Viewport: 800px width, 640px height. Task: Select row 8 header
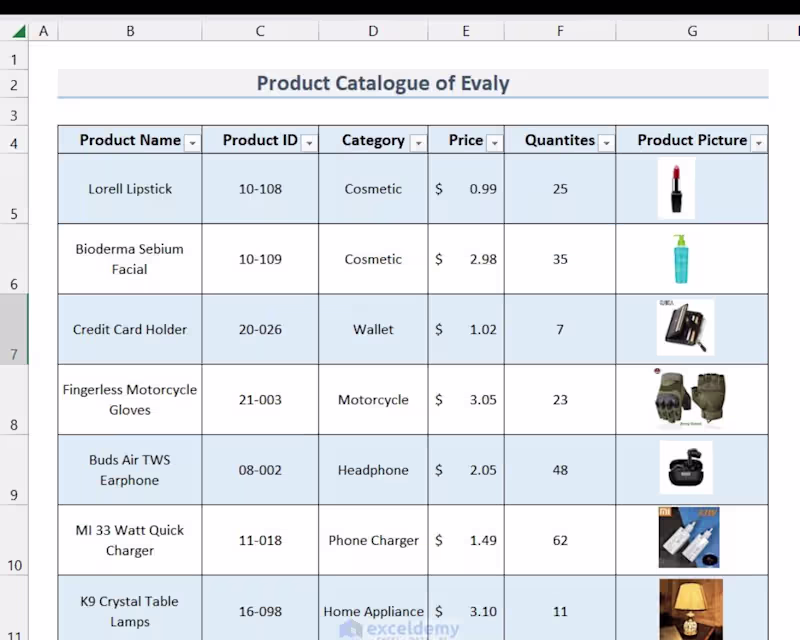pyautogui.click(x=14, y=400)
